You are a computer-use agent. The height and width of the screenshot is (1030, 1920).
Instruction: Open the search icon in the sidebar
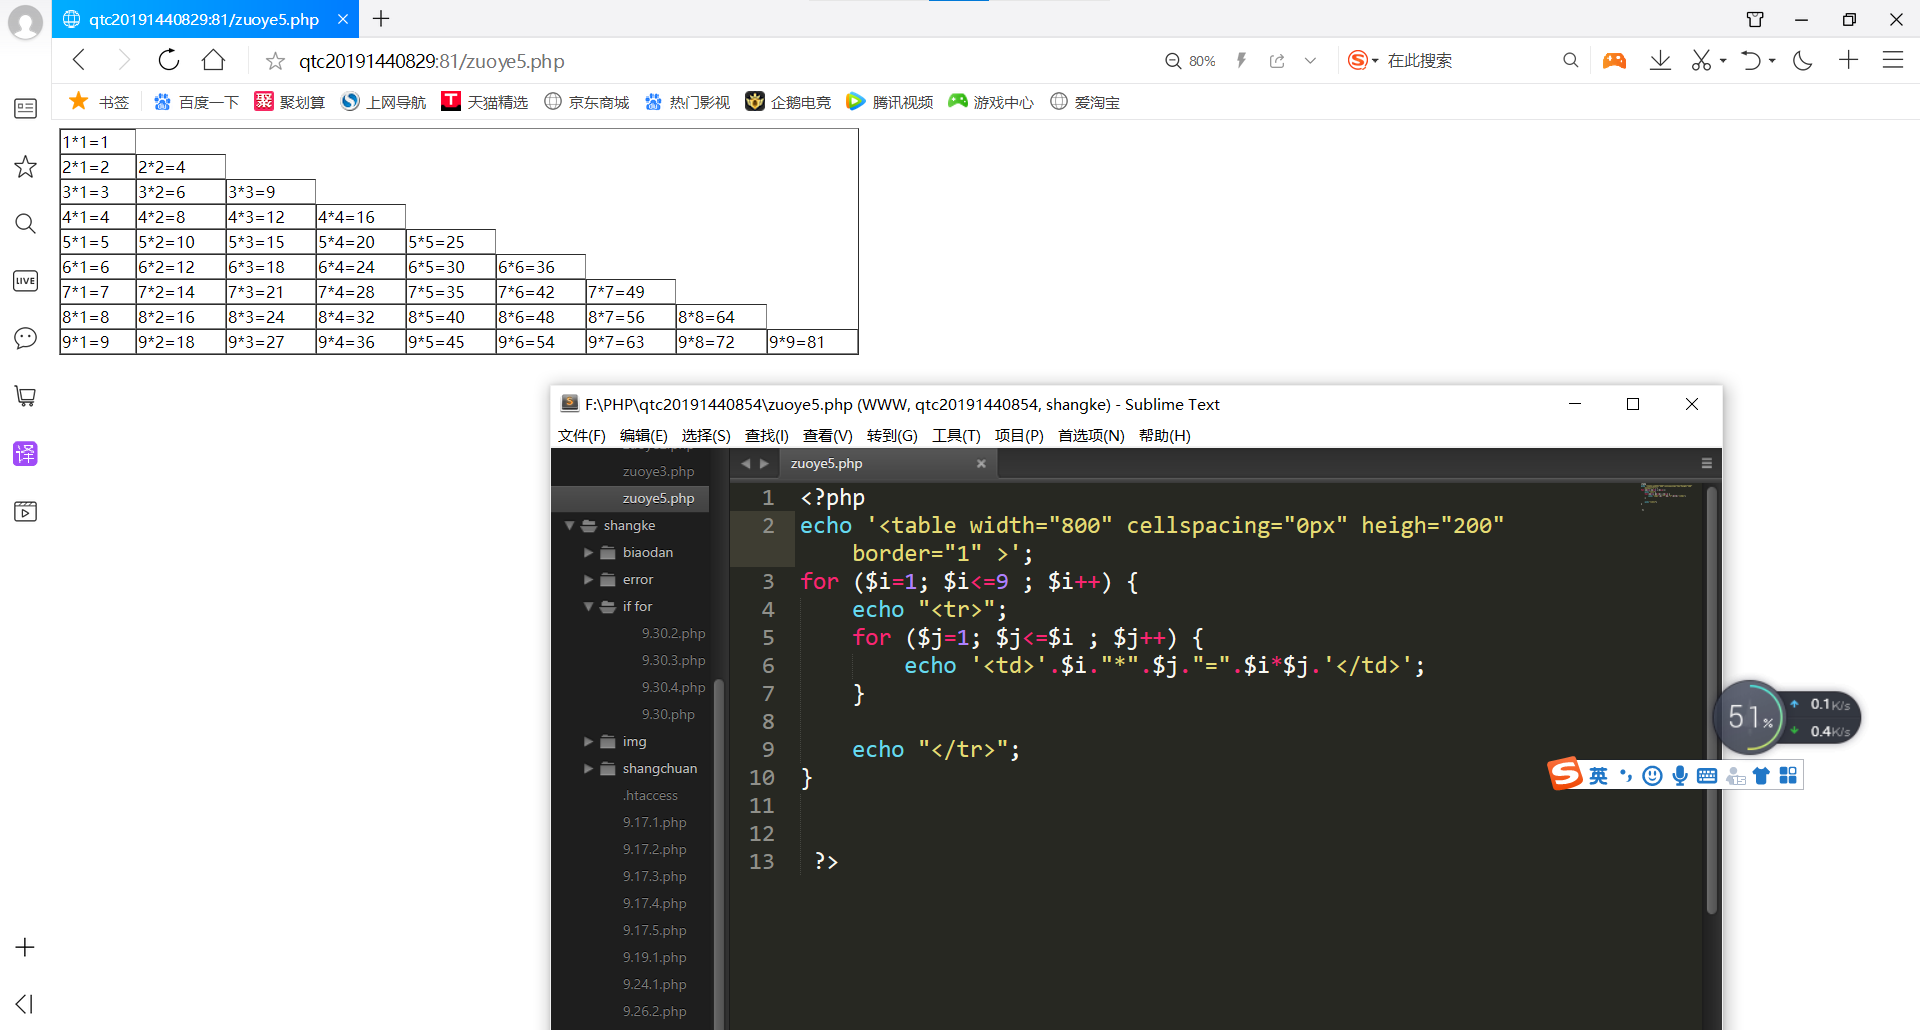(x=25, y=223)
